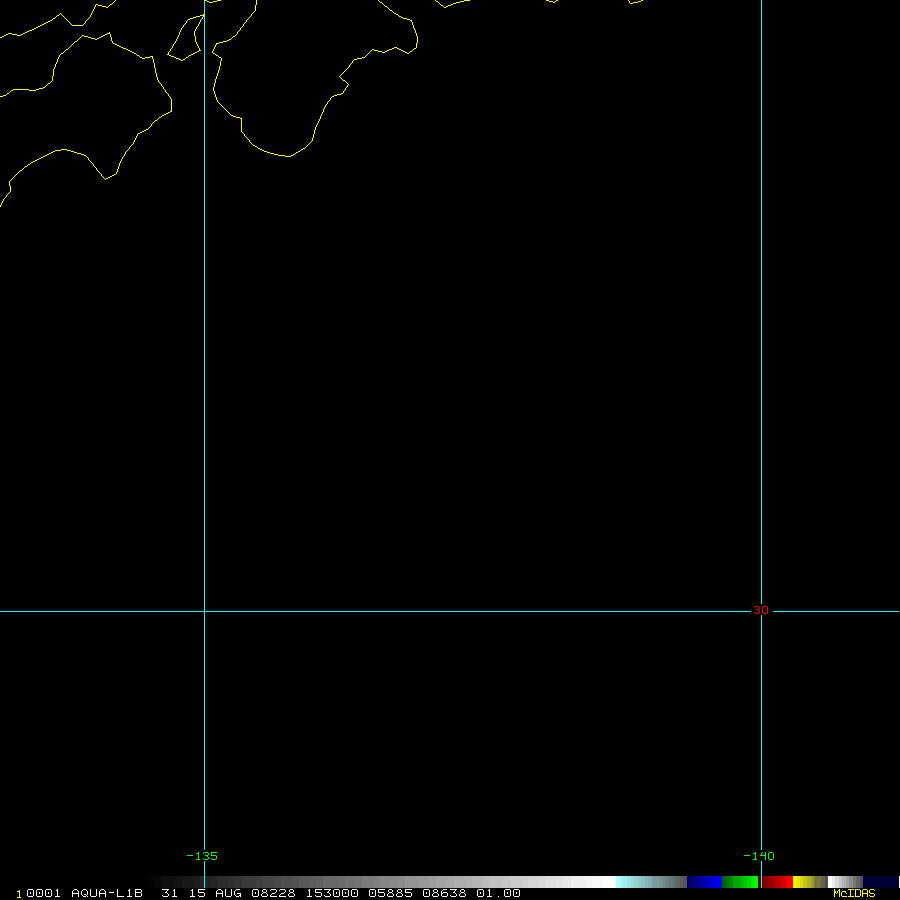Click the 08638 value in status line

coord(444,893)
